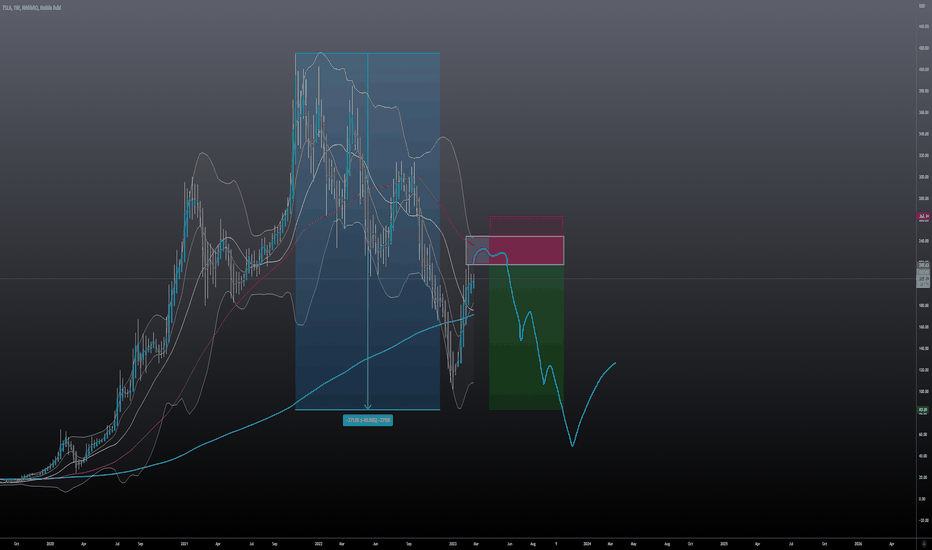Click the 2021 label on time axis
932x550 pixels.
184,543
